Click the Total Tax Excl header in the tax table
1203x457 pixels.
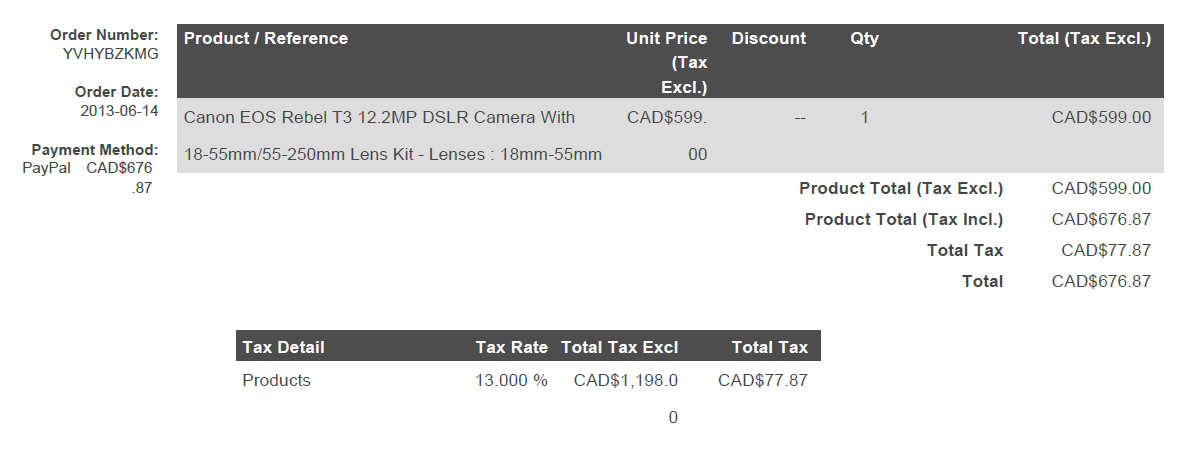pyautogui.click(x=620, y=348)
